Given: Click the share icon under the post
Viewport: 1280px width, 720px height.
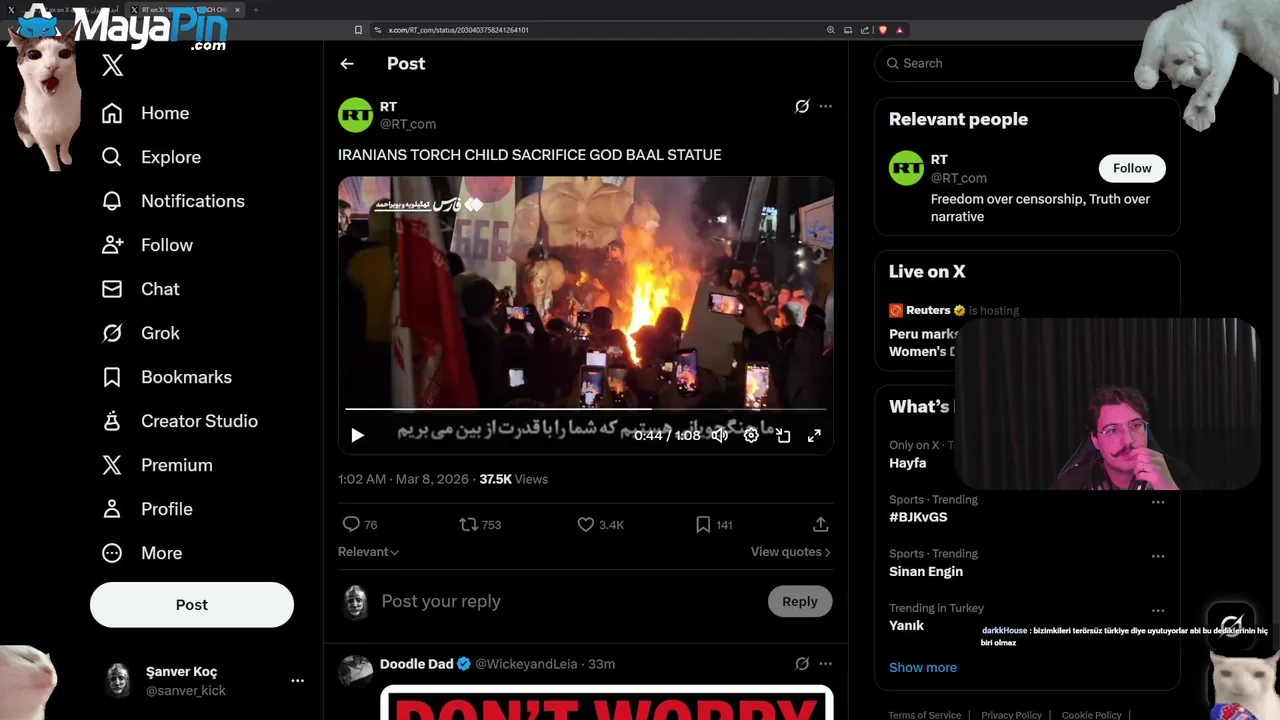Looking at the screenshot, I should [x=821, y=524].
